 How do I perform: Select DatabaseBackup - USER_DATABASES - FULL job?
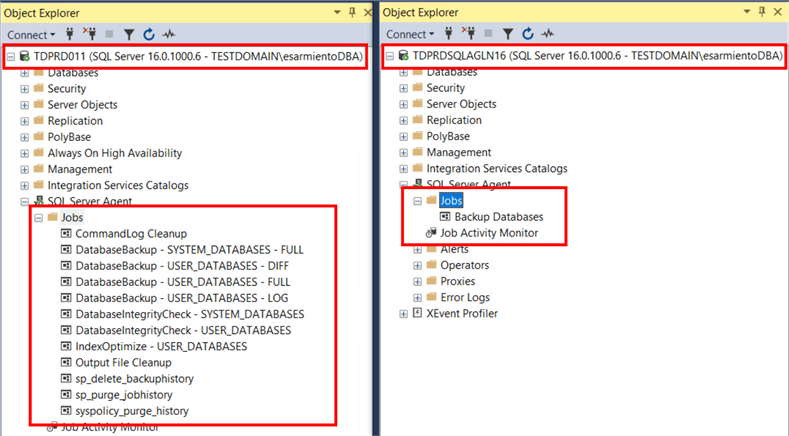[x=183, y=282]
